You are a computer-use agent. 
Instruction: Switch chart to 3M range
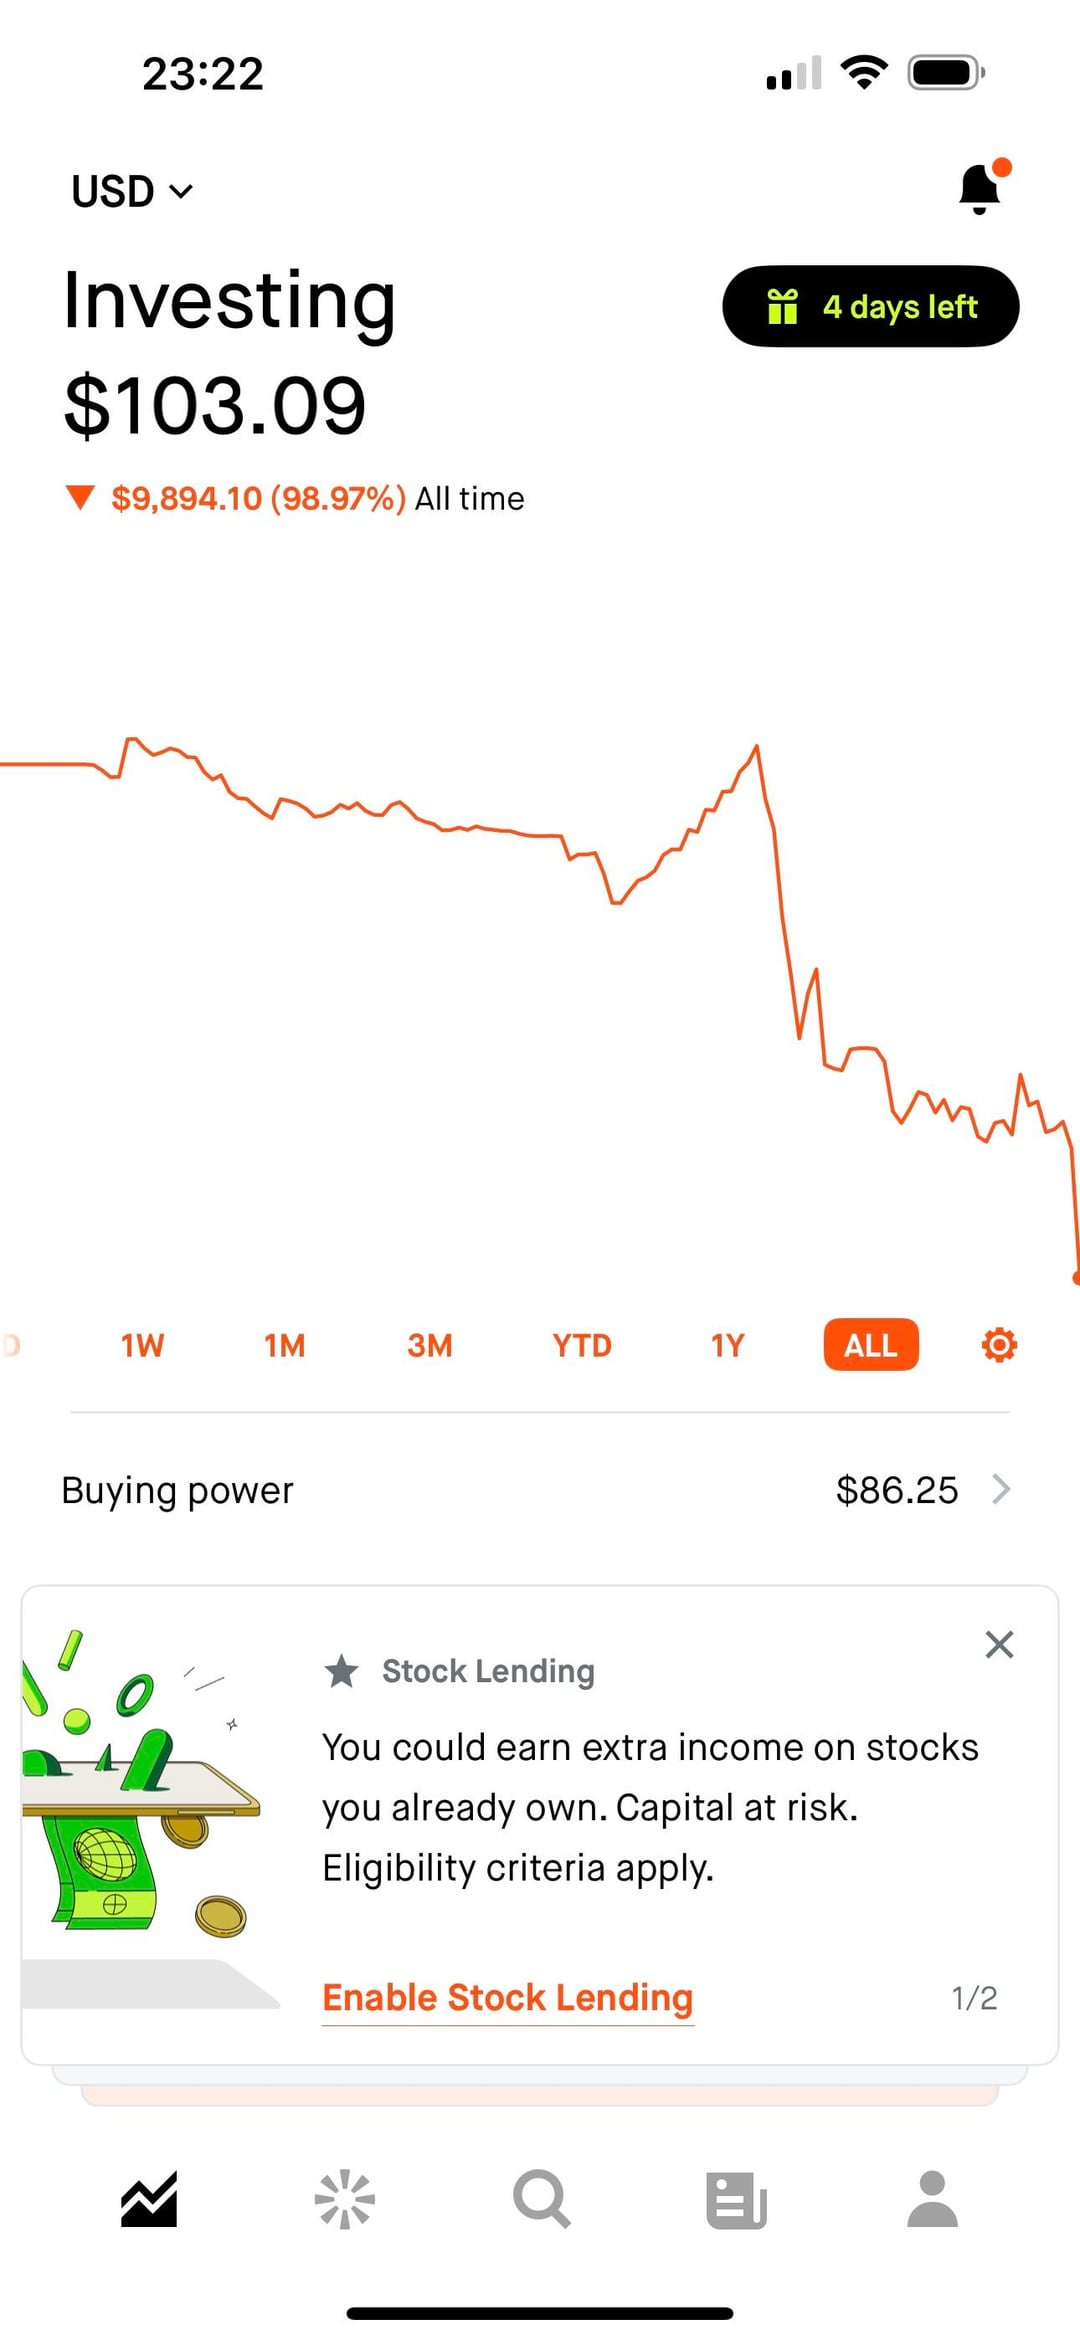(430, 1345)
